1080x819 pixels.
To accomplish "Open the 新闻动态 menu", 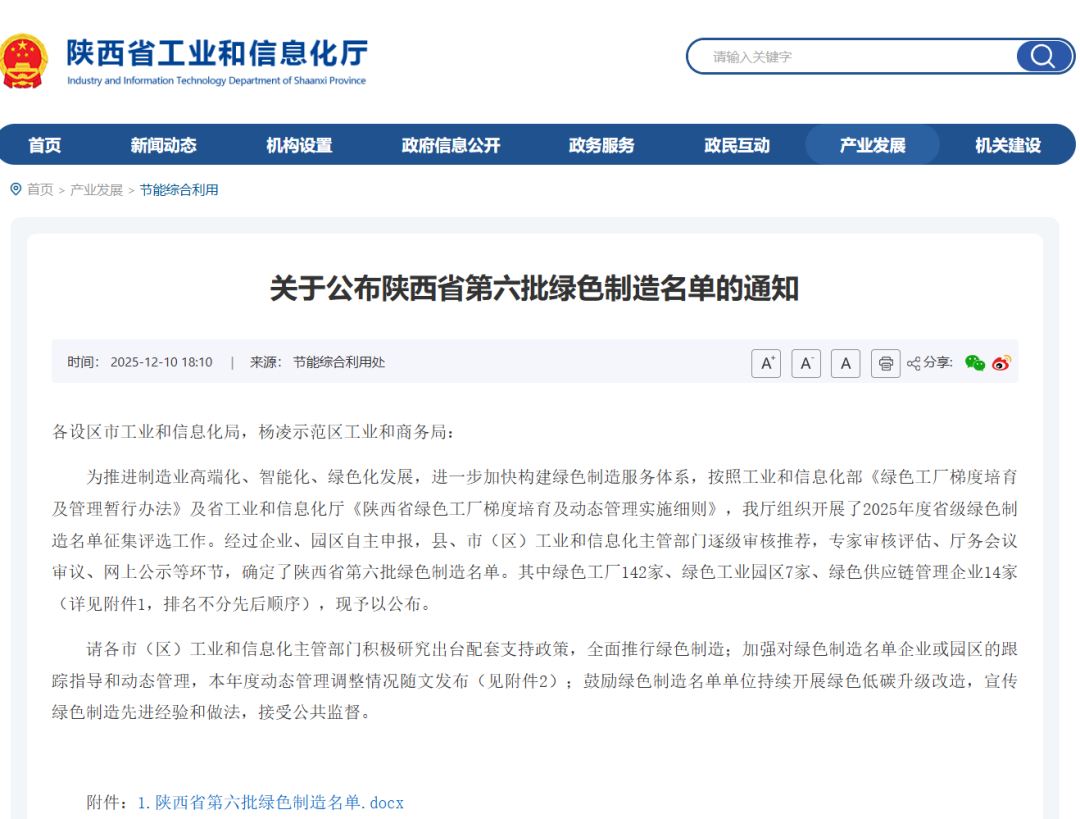I will tap(163, 145).
